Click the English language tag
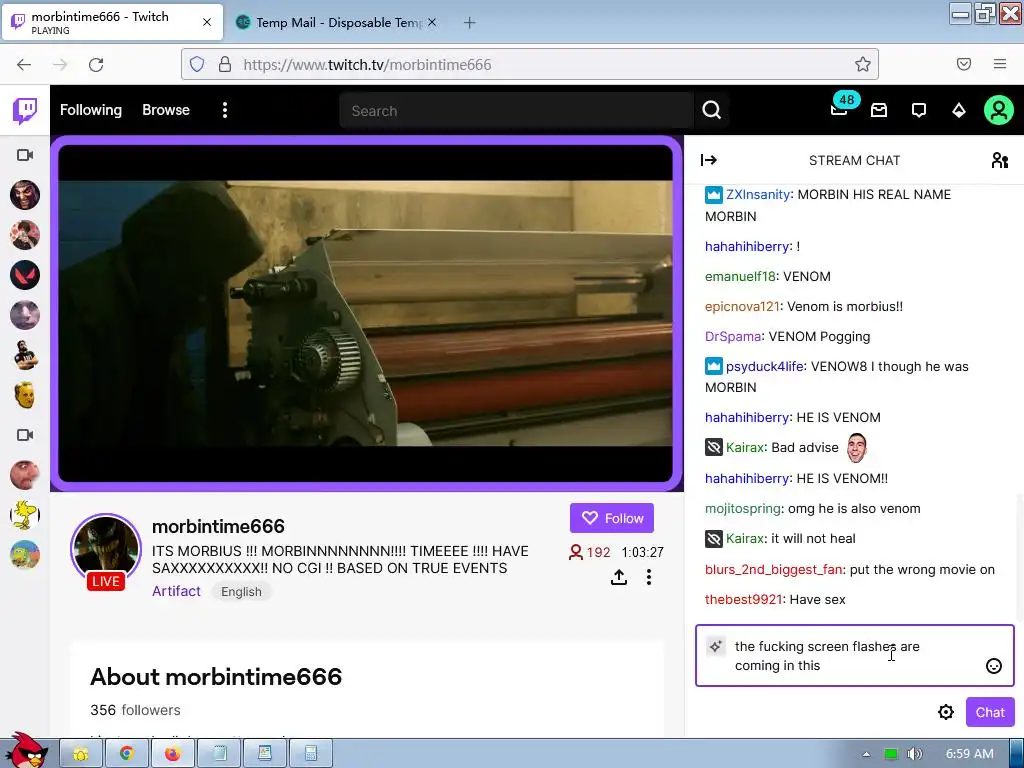 pos(241,592)
